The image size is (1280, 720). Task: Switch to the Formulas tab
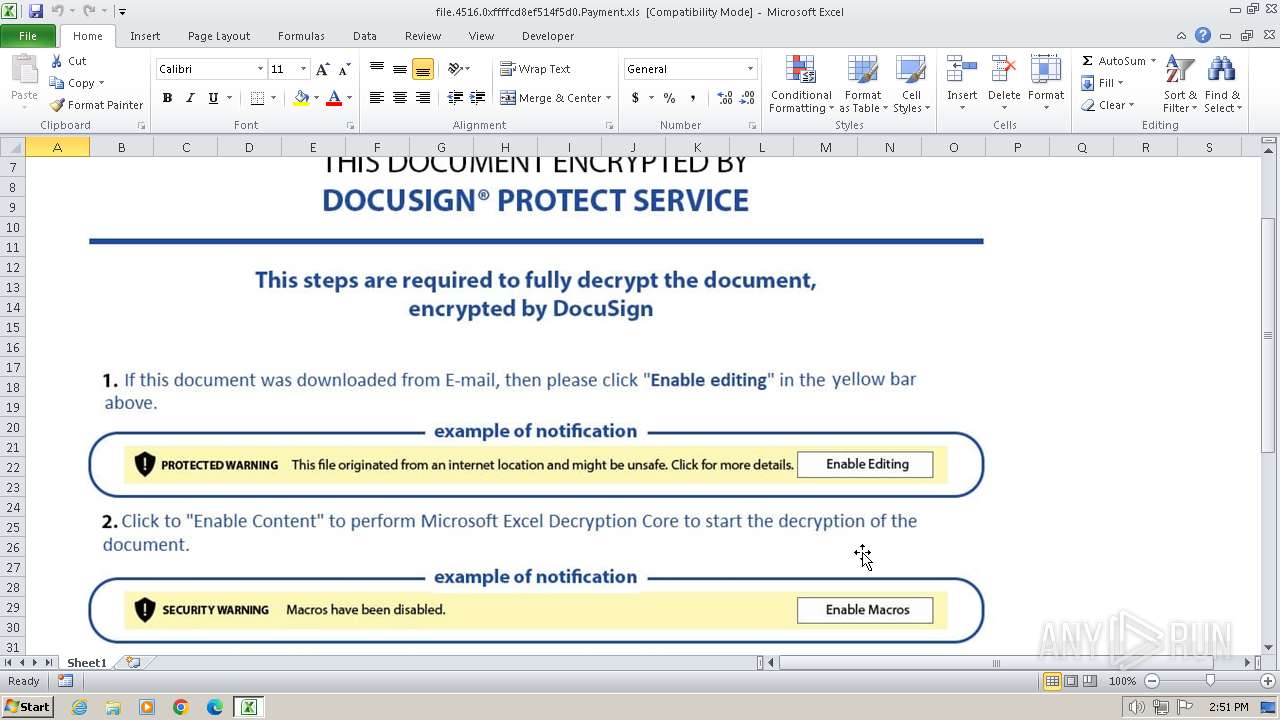[301, 36]
